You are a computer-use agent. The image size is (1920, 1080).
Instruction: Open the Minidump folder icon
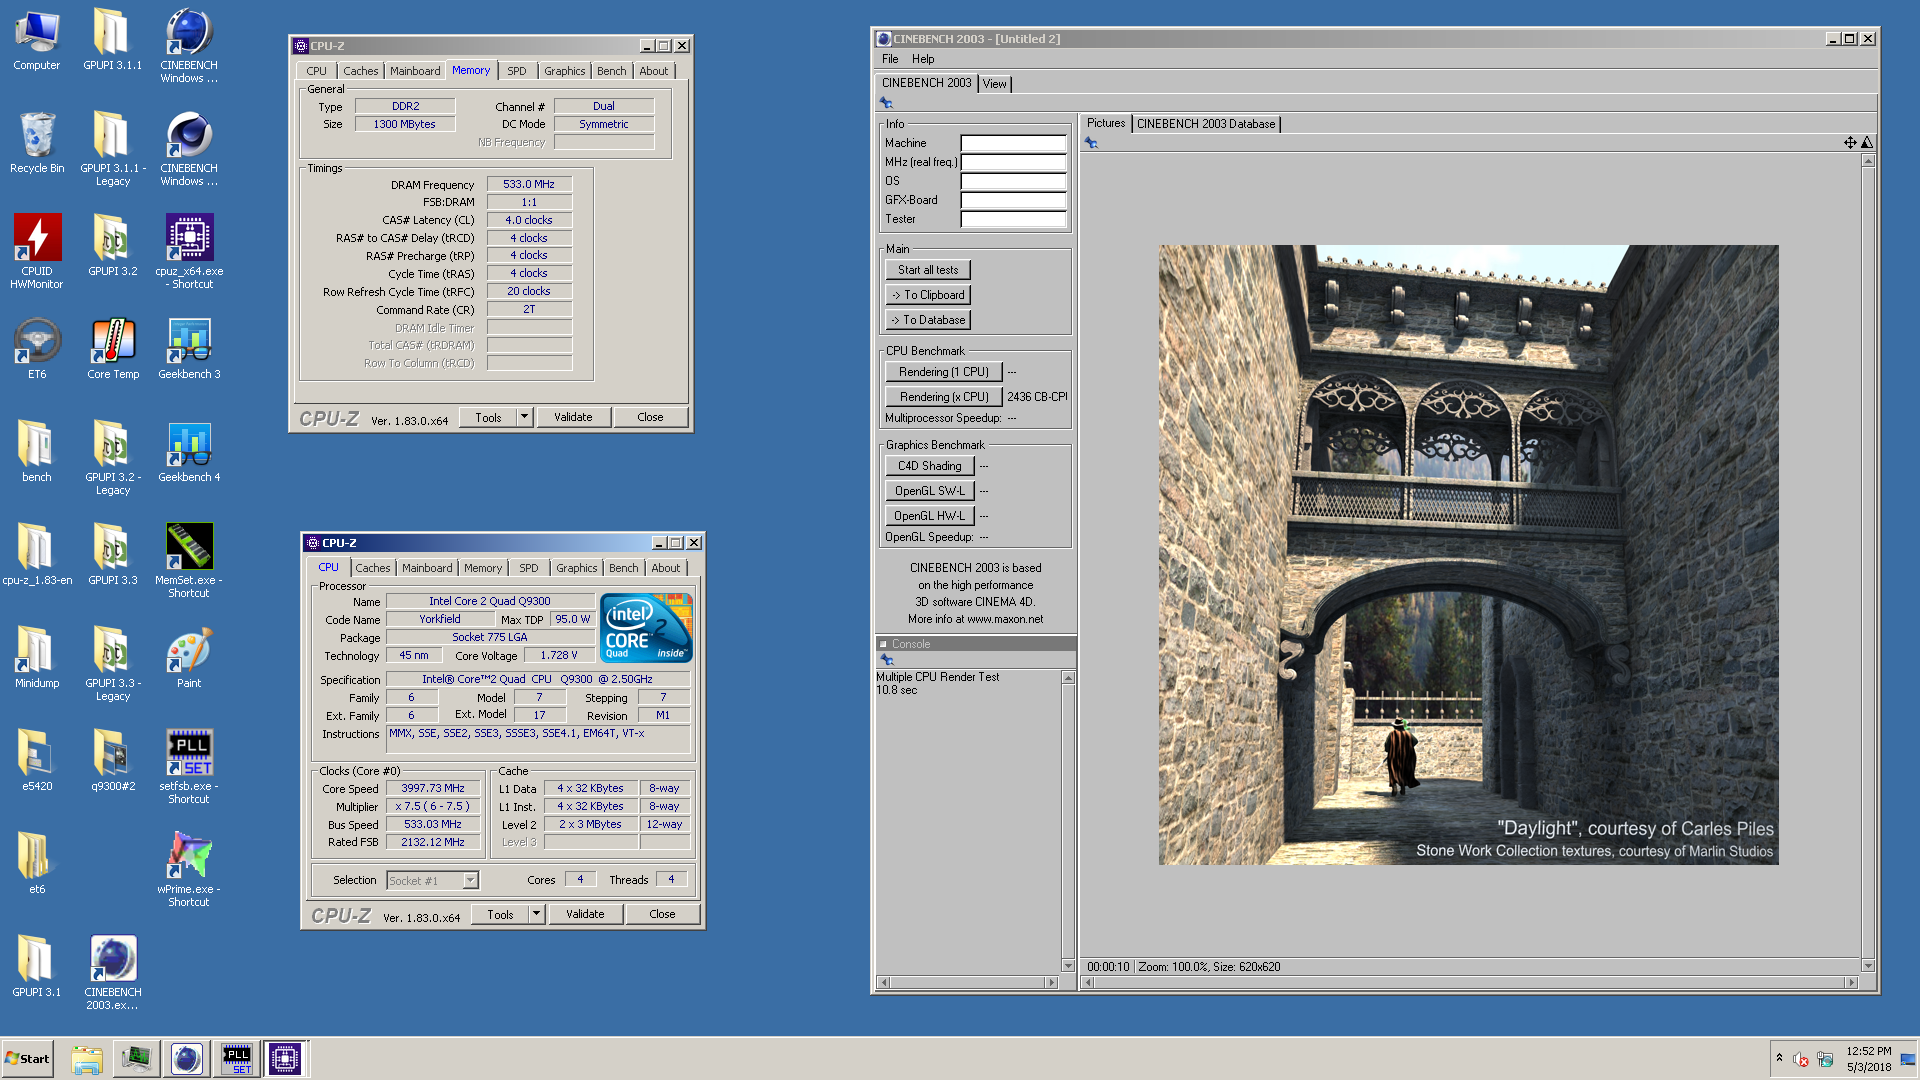point(37,658)
